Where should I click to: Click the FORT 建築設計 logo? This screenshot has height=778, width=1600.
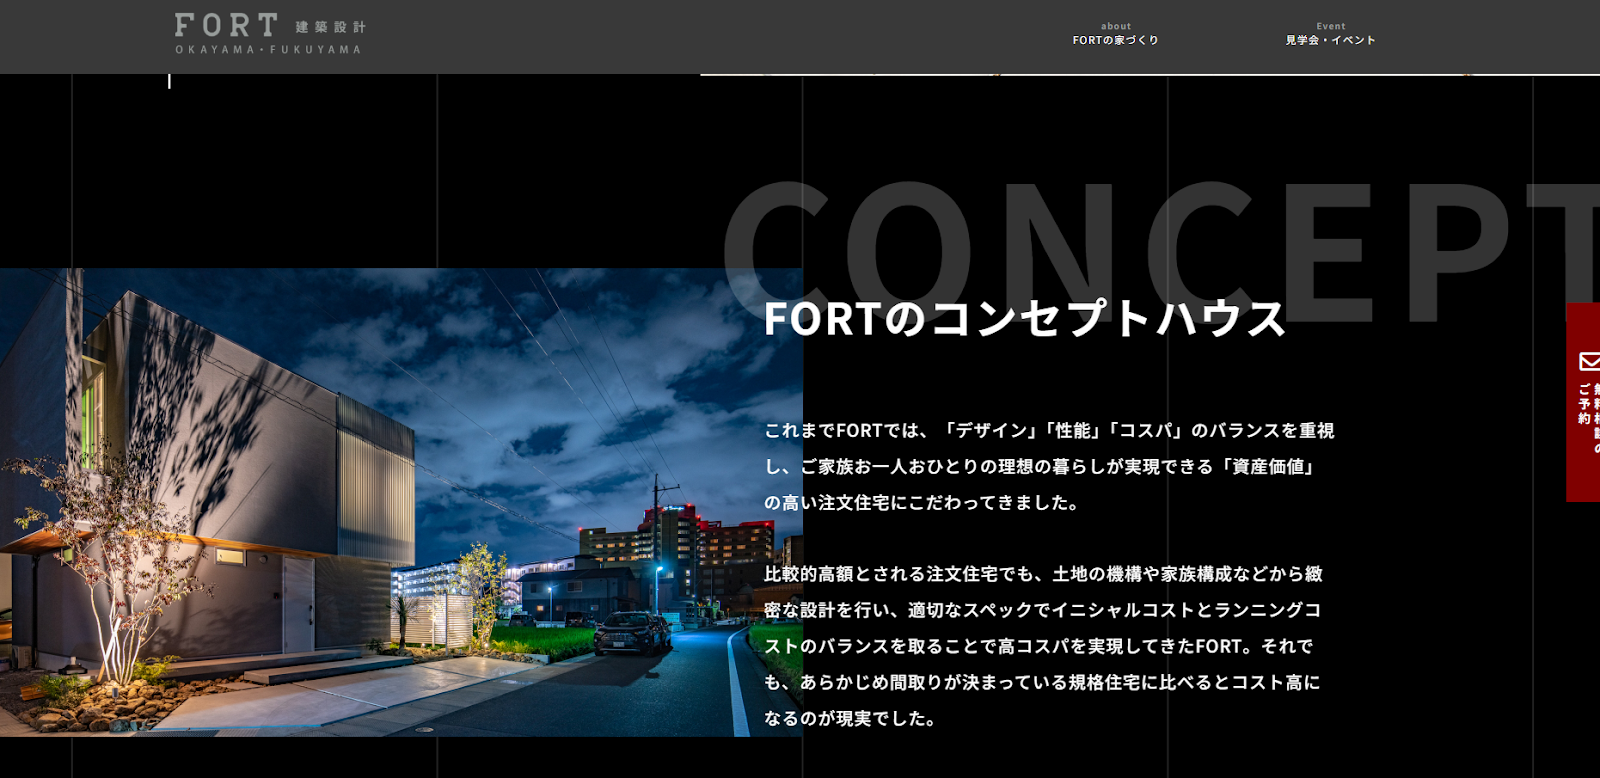pos(270,34)
